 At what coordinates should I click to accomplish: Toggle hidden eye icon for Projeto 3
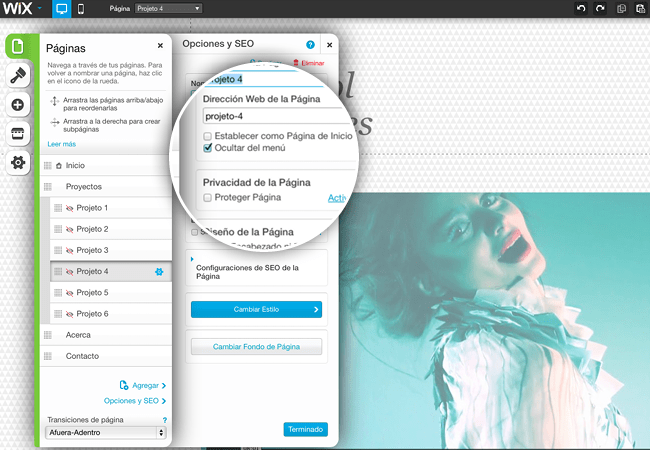coord(70,250)
